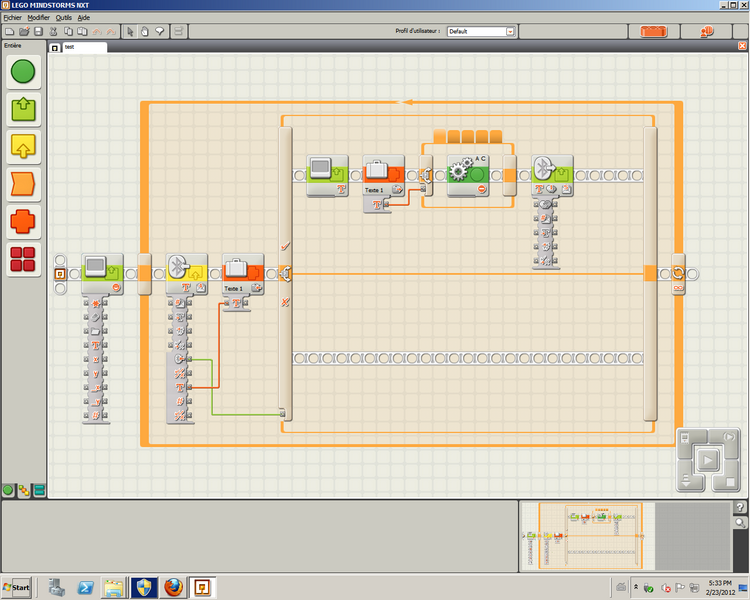Click the Move motor block with gears
750x600 pixels.
coord(468,175)
